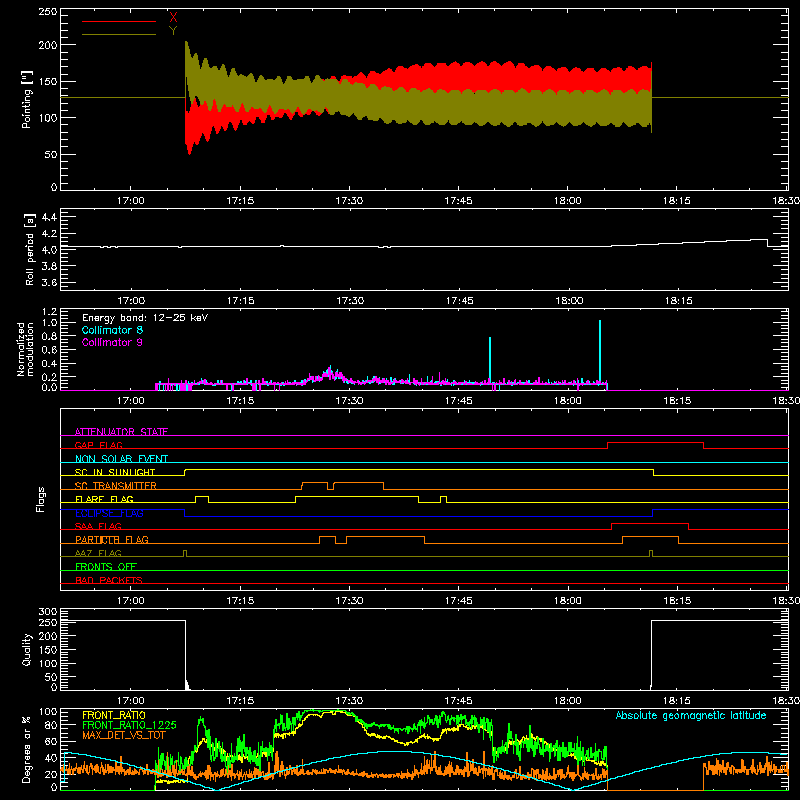
Task: Click the 300 tick label on Quality axis
Action: (48, 612)
